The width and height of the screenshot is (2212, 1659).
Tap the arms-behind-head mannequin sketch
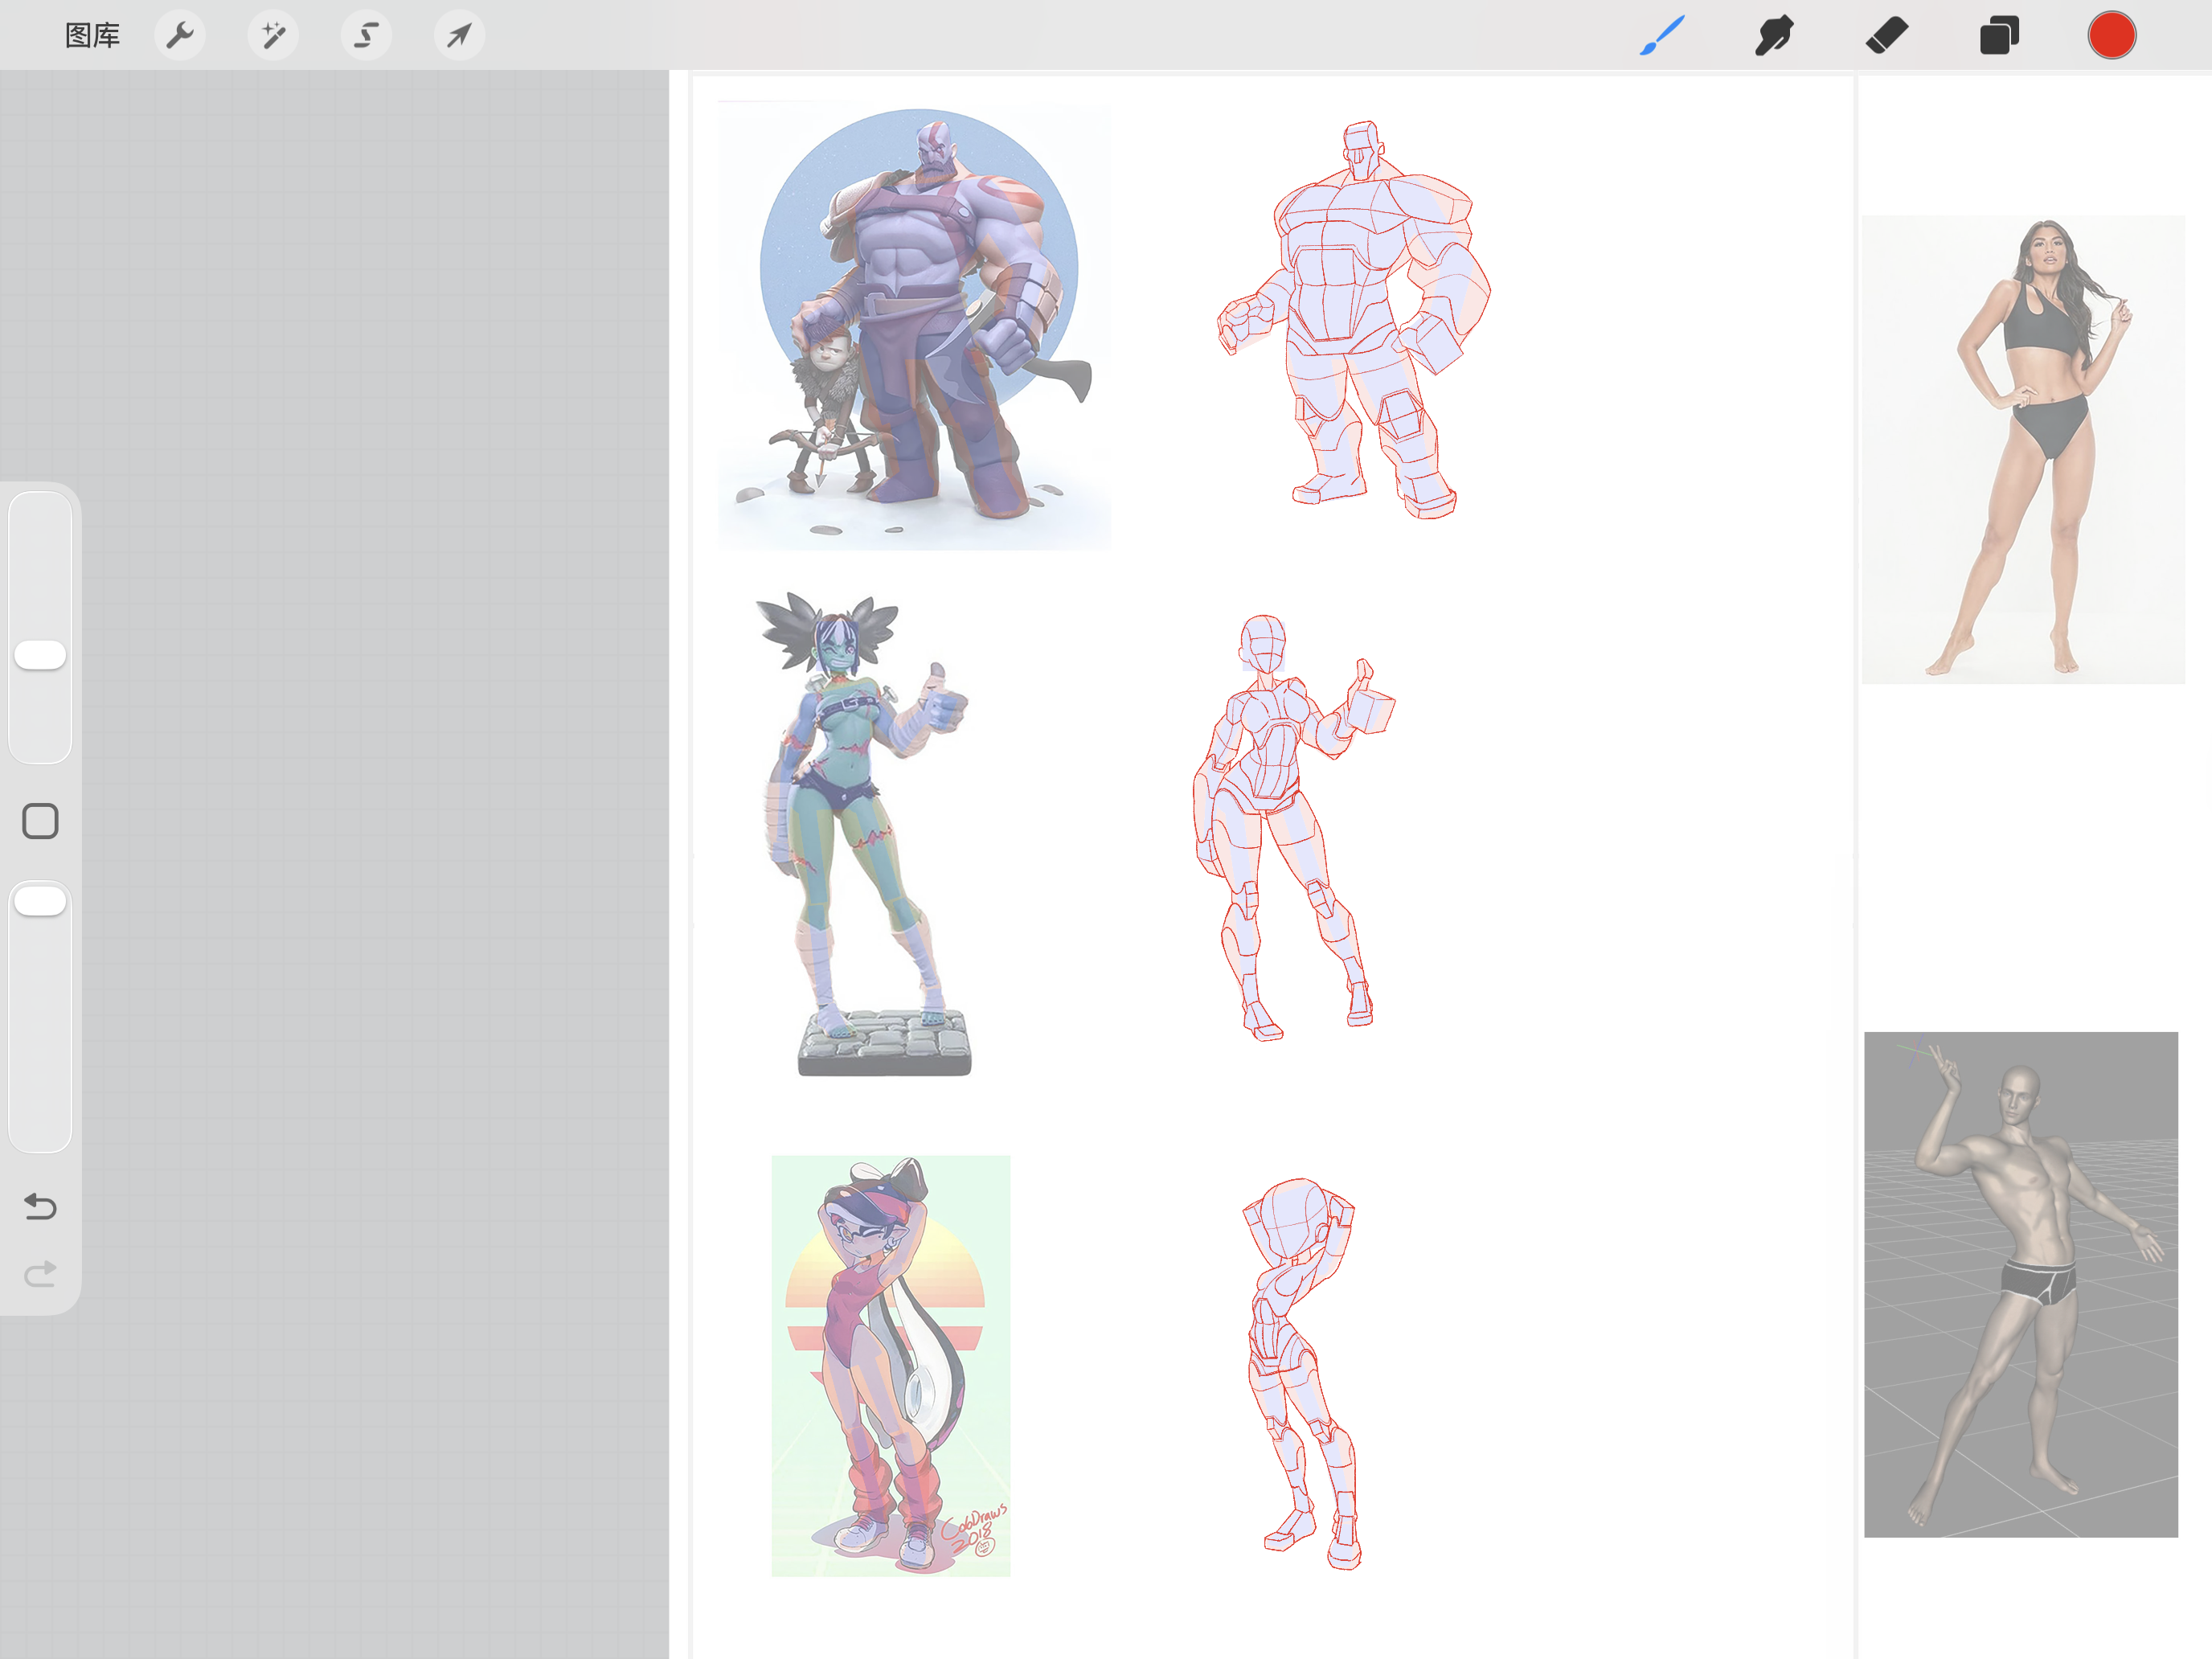point(1304,1374)
